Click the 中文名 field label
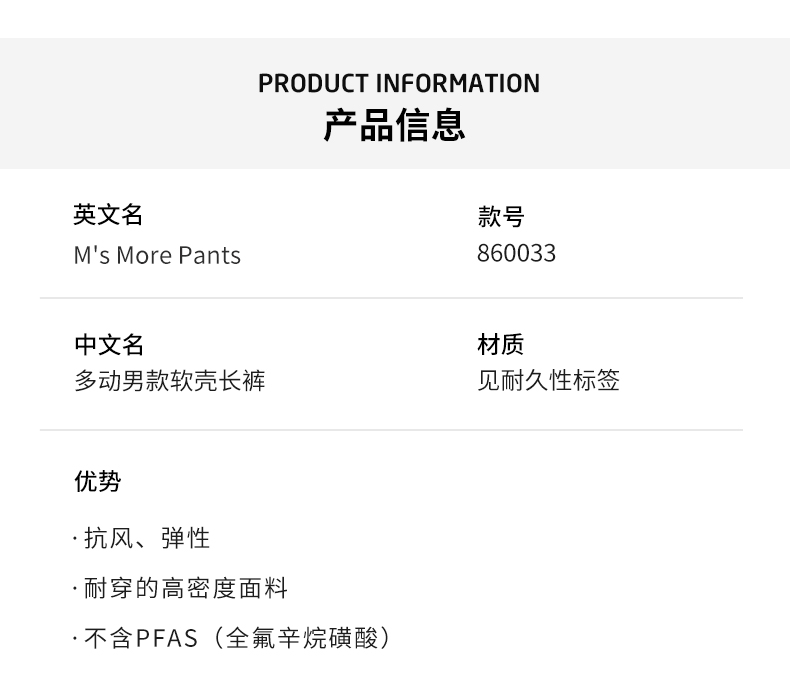 (109, 345)
